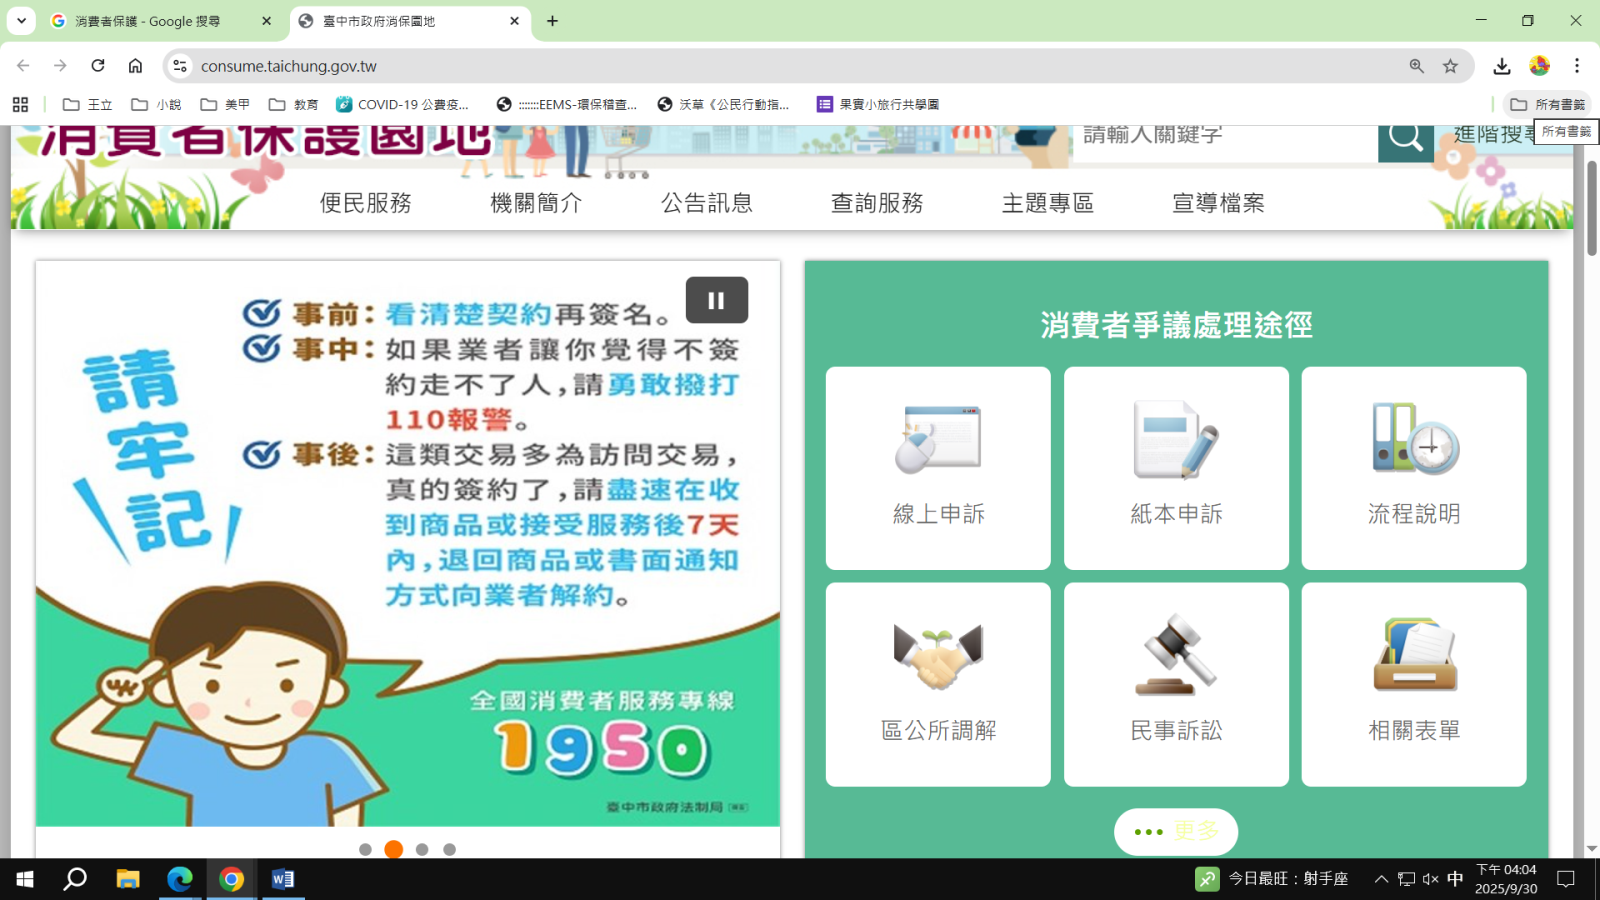1600x900 pixels.
Task: Bookmark this page with the star icon
Action: (x=1450, y=66)
